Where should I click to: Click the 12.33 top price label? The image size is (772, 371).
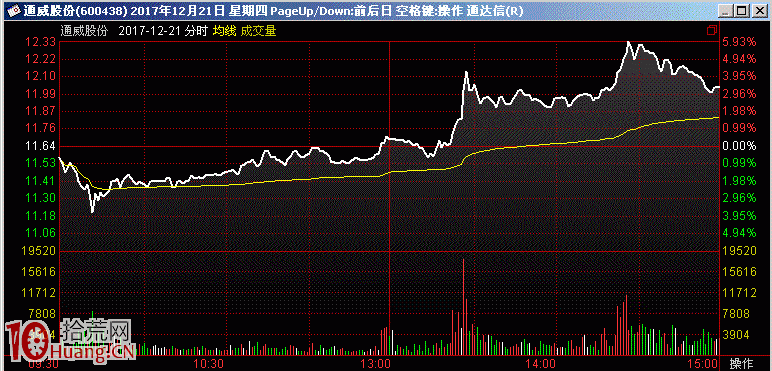click(40, 42)
